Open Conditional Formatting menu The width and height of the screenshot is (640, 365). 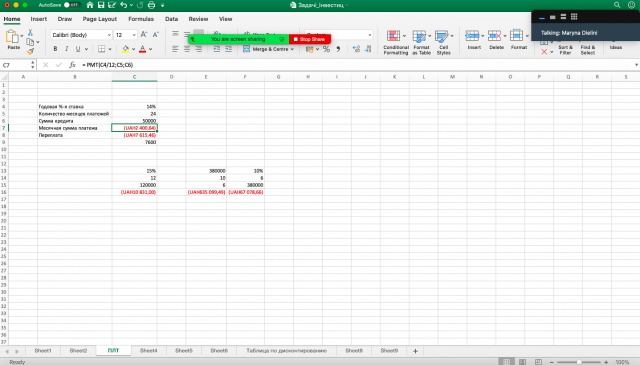pos(393,36)
